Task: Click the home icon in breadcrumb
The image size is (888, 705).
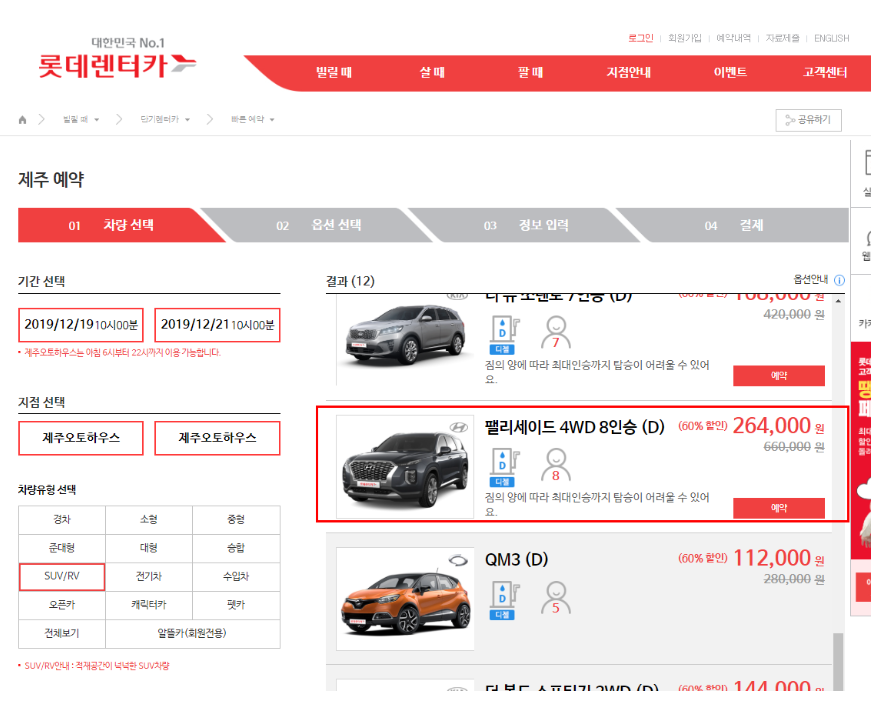Action: (x=23, y=119)
